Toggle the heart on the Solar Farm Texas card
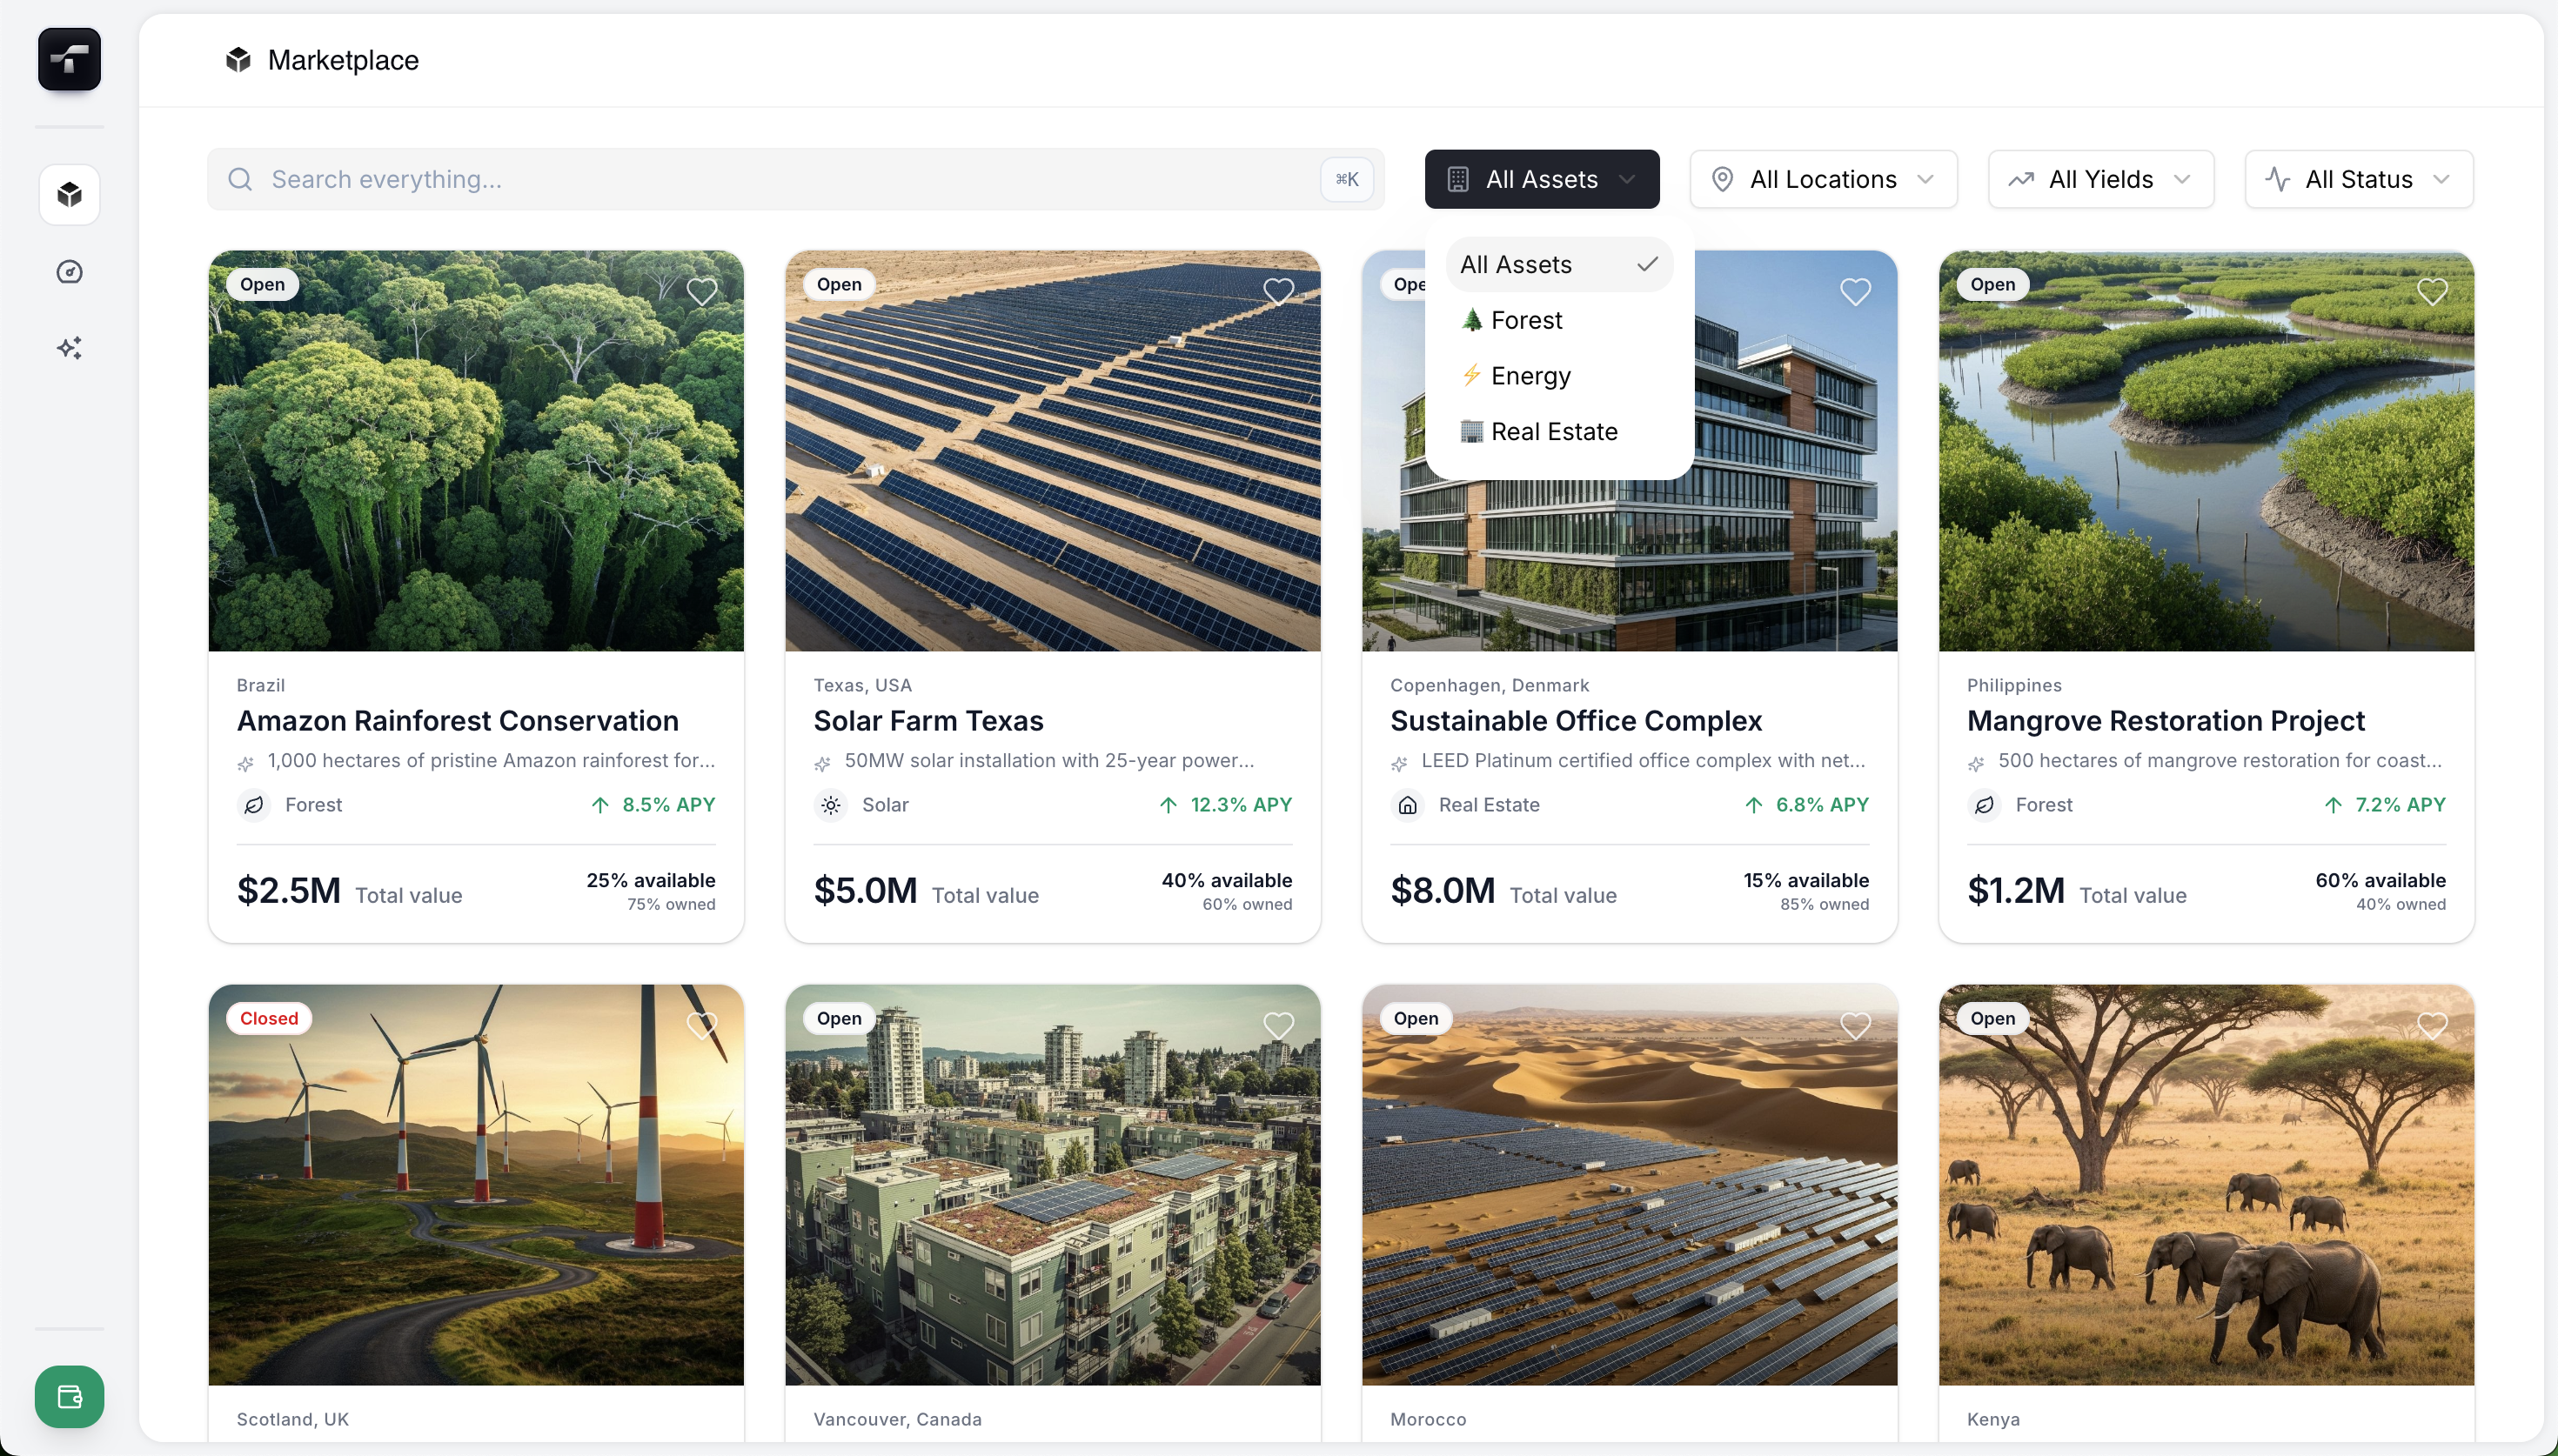Image resolution: width=2558 pixels, height=1456 pixels. [1278, 292]
